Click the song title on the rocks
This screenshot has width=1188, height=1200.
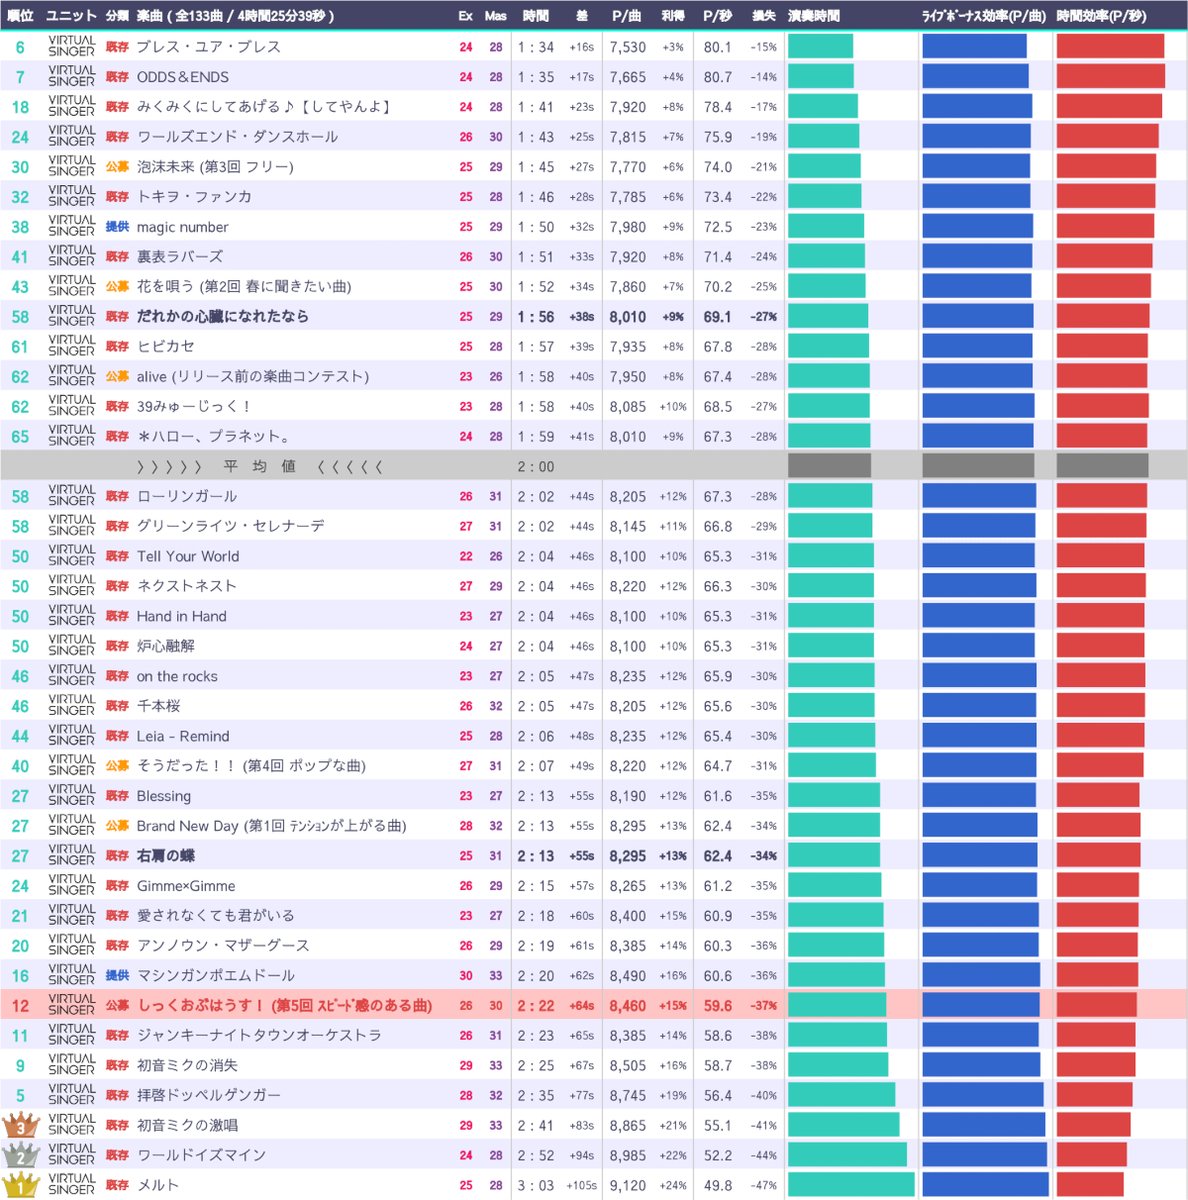point(177,676)
